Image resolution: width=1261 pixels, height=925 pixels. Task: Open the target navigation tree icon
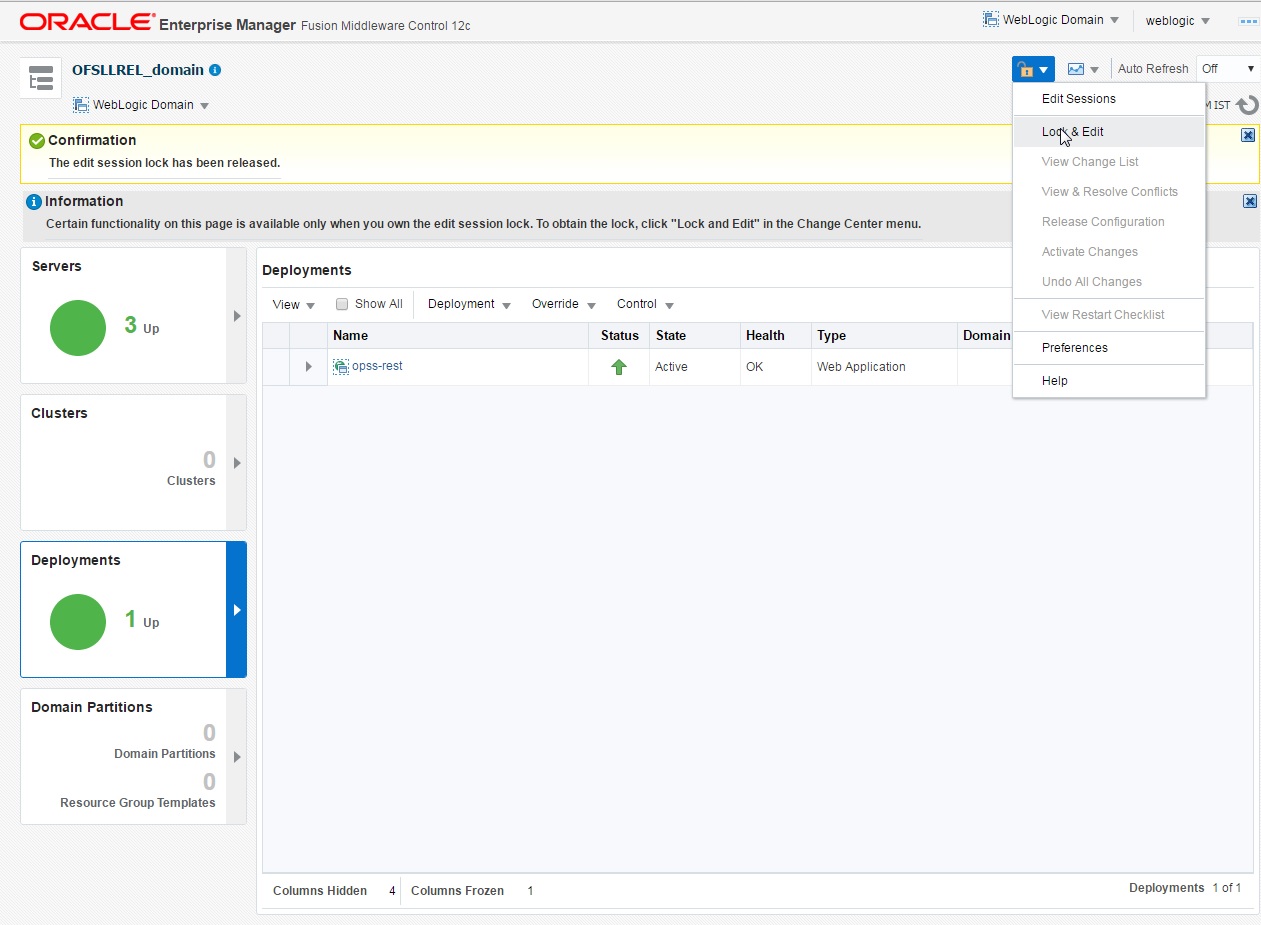tap(41, 78)
